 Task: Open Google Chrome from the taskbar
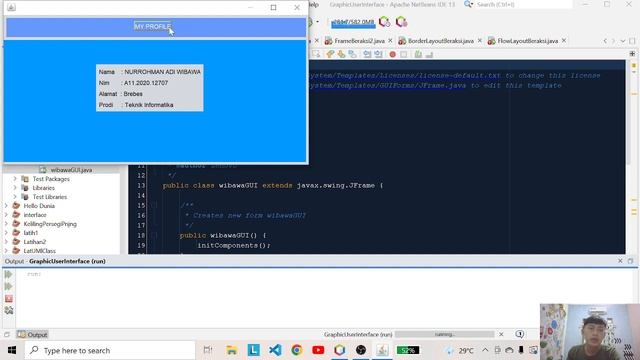[297, 350]
